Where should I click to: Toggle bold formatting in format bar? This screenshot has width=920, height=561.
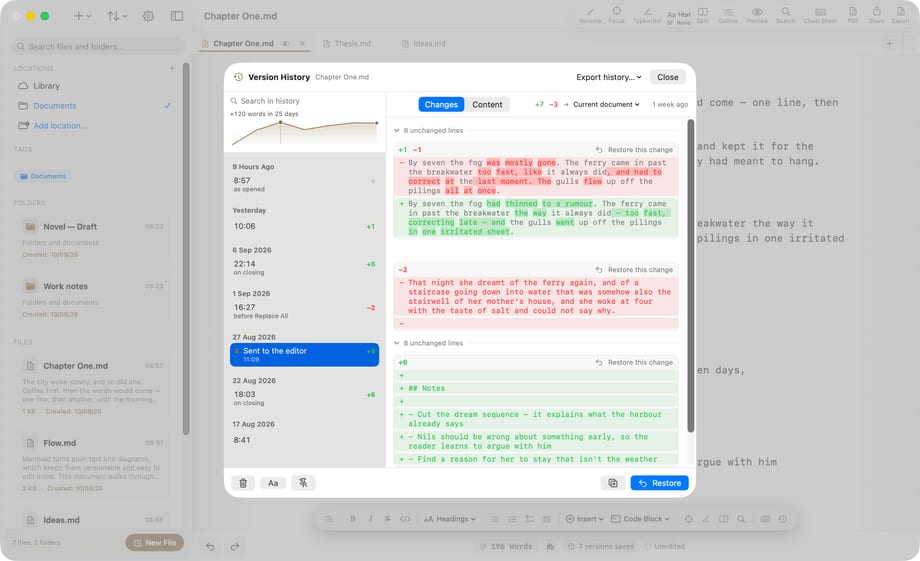pos(353,519)
